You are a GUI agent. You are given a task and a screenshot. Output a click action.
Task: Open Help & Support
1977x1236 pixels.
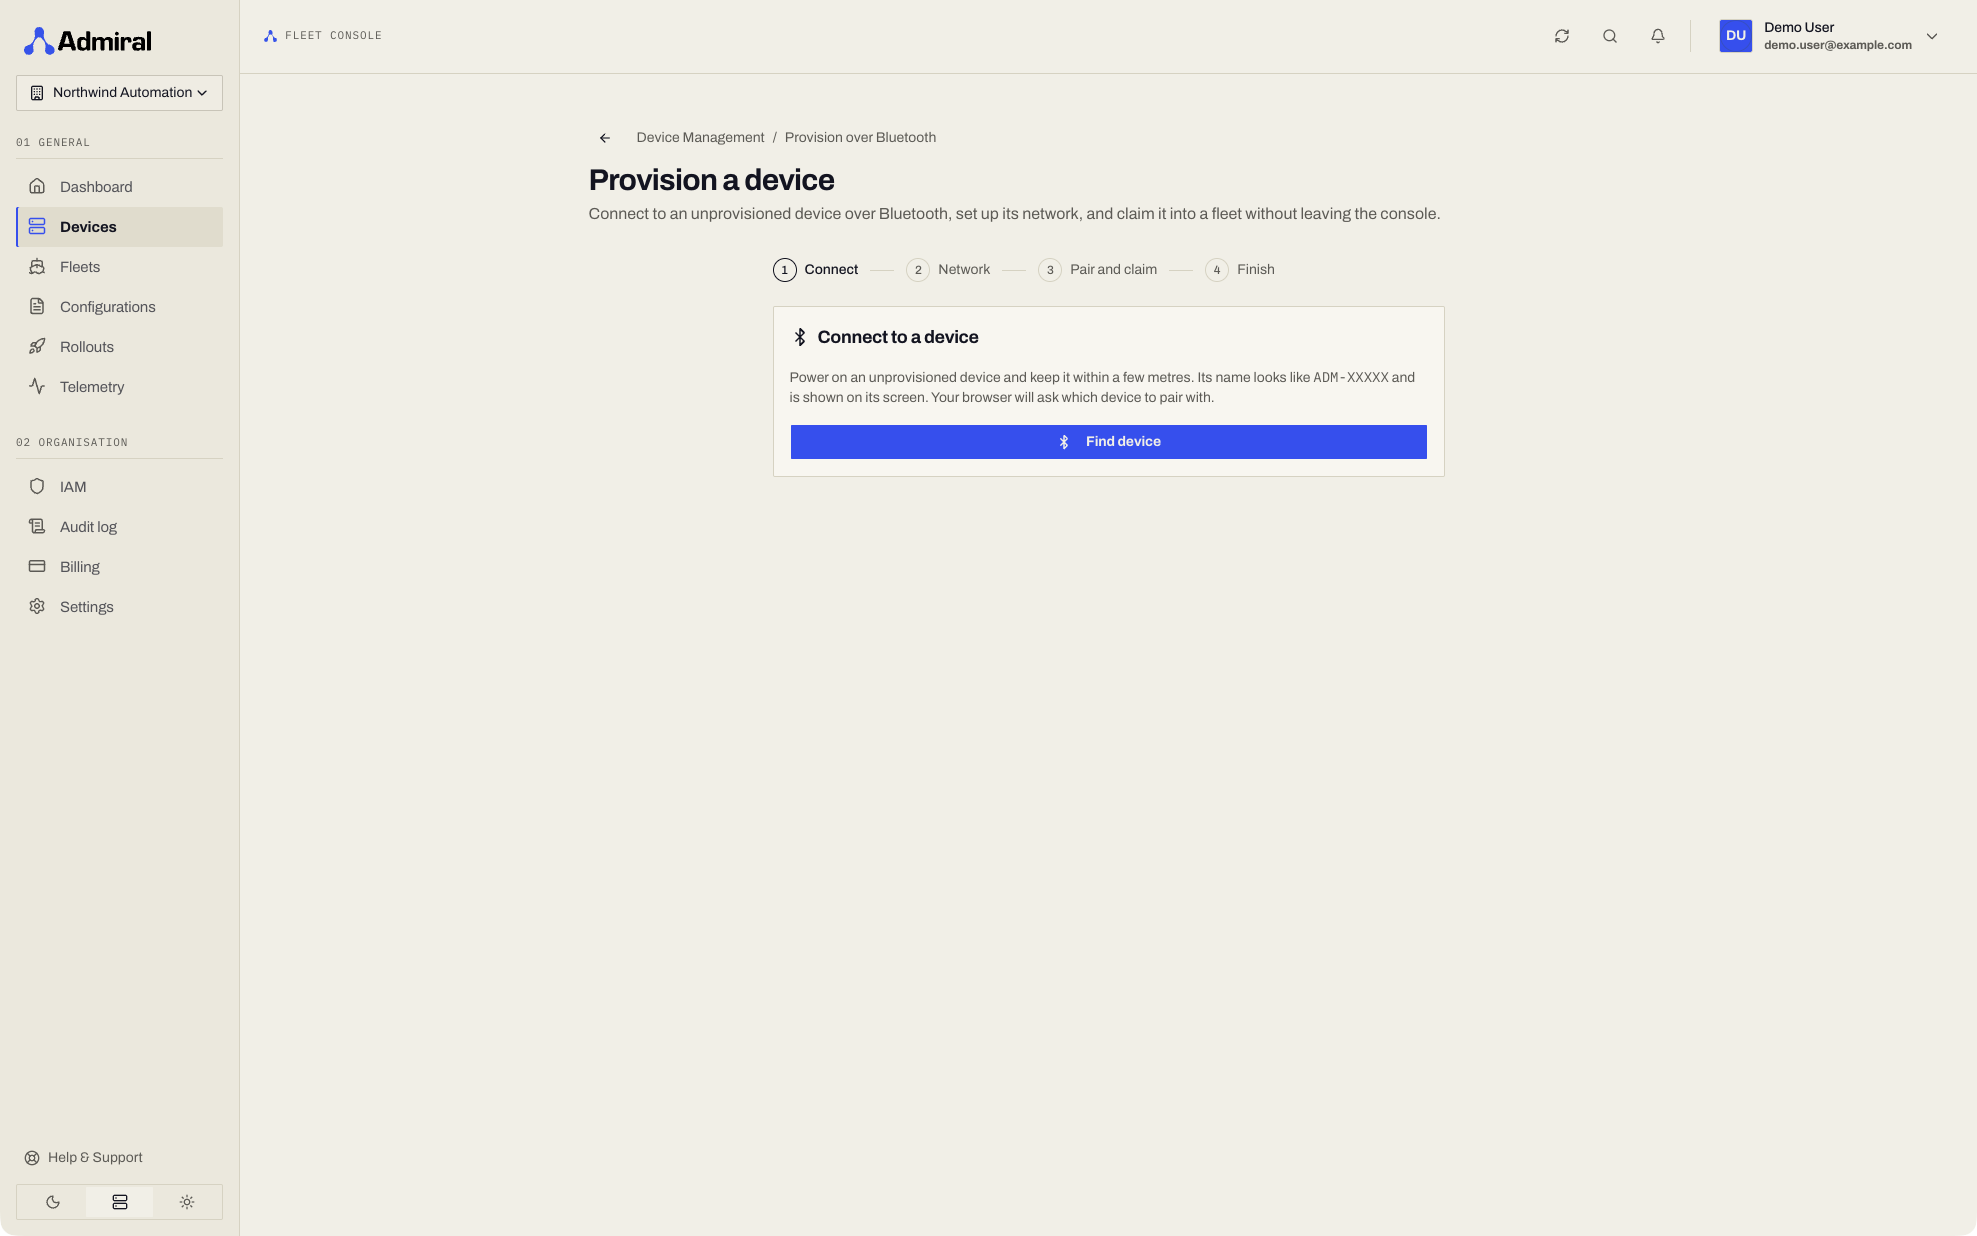[x=84, y=1158]
